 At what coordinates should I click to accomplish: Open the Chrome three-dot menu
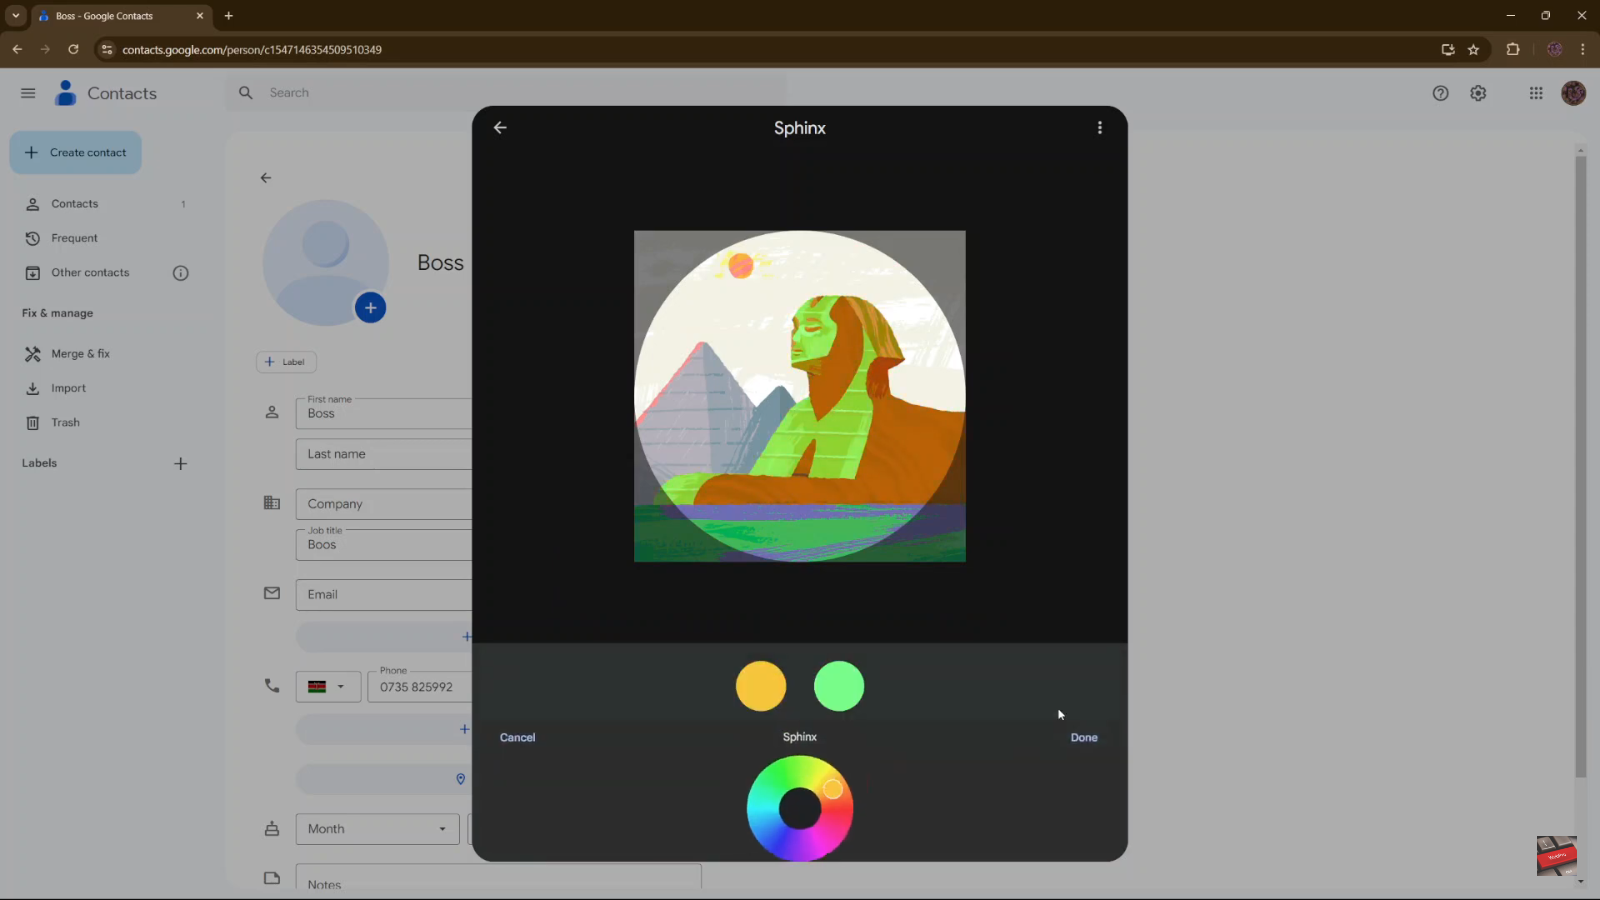tap(1582, 49)
